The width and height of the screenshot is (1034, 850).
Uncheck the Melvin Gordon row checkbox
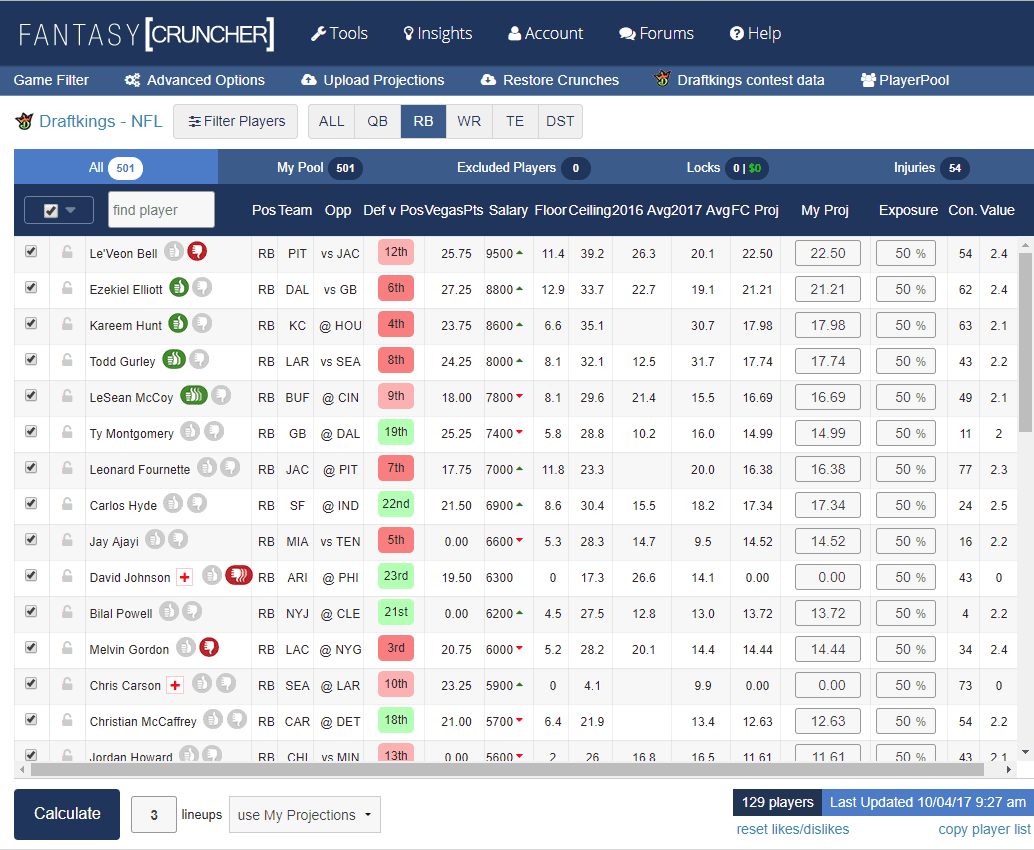pos(31,647)
